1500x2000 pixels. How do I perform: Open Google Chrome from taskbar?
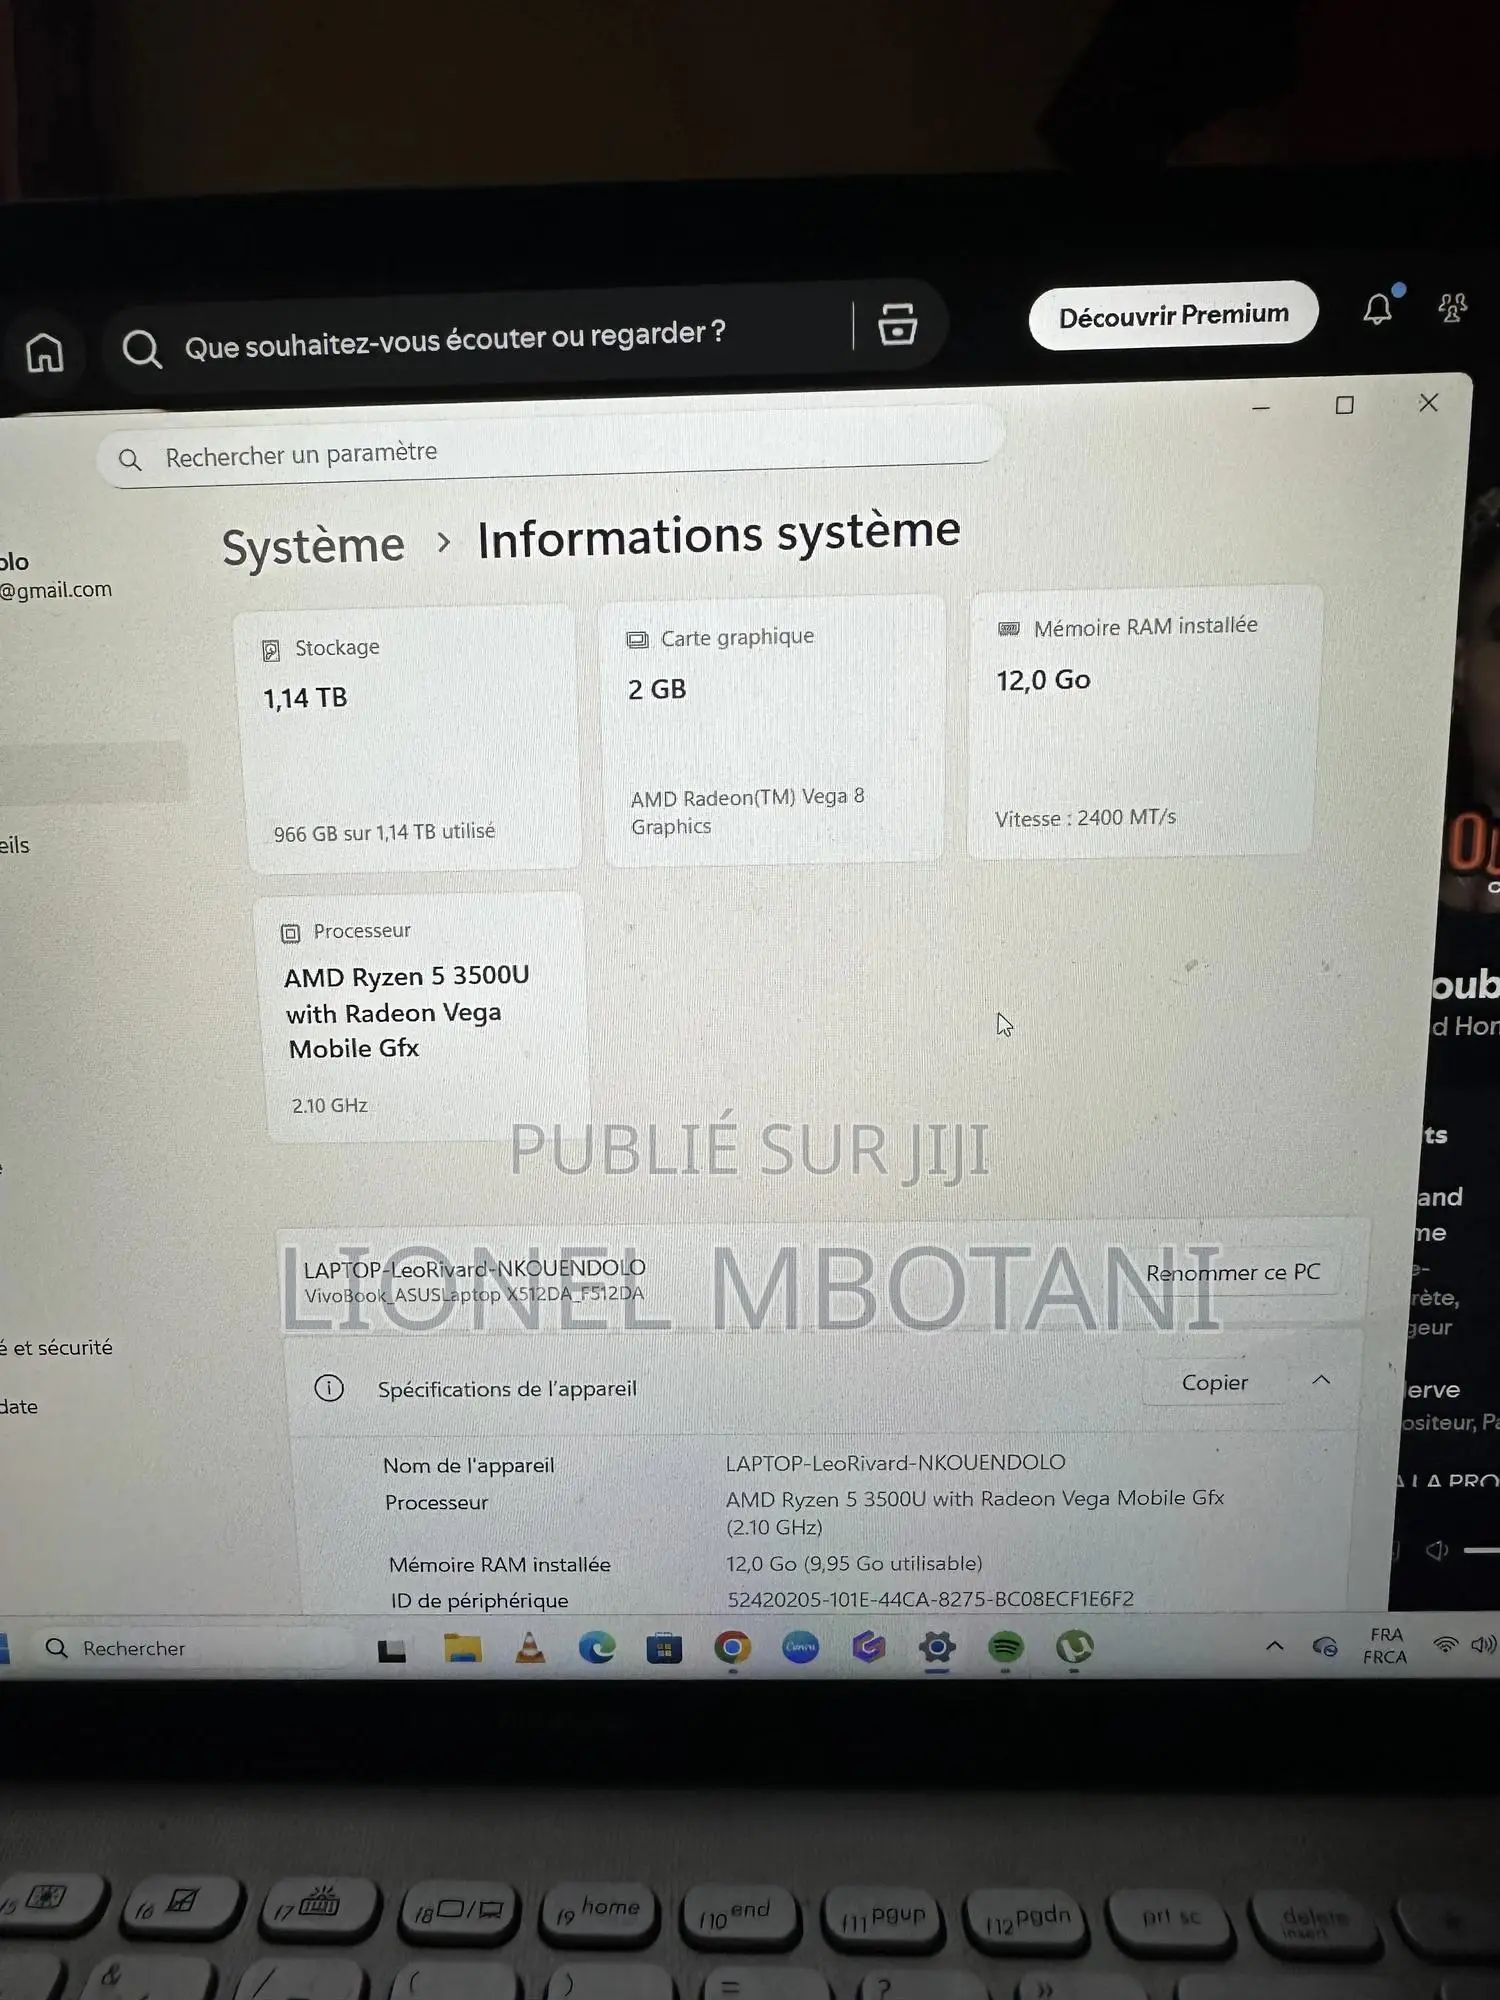[732, 1647]
